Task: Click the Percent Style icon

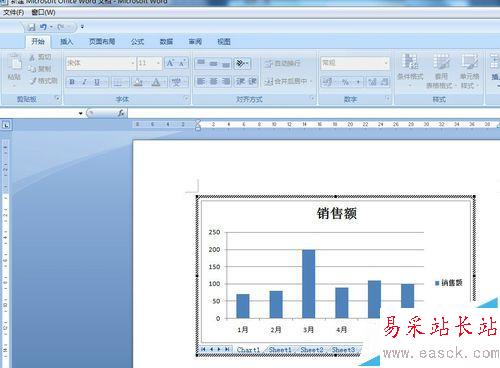Action: pyautogui.click(x=346, y=82)
